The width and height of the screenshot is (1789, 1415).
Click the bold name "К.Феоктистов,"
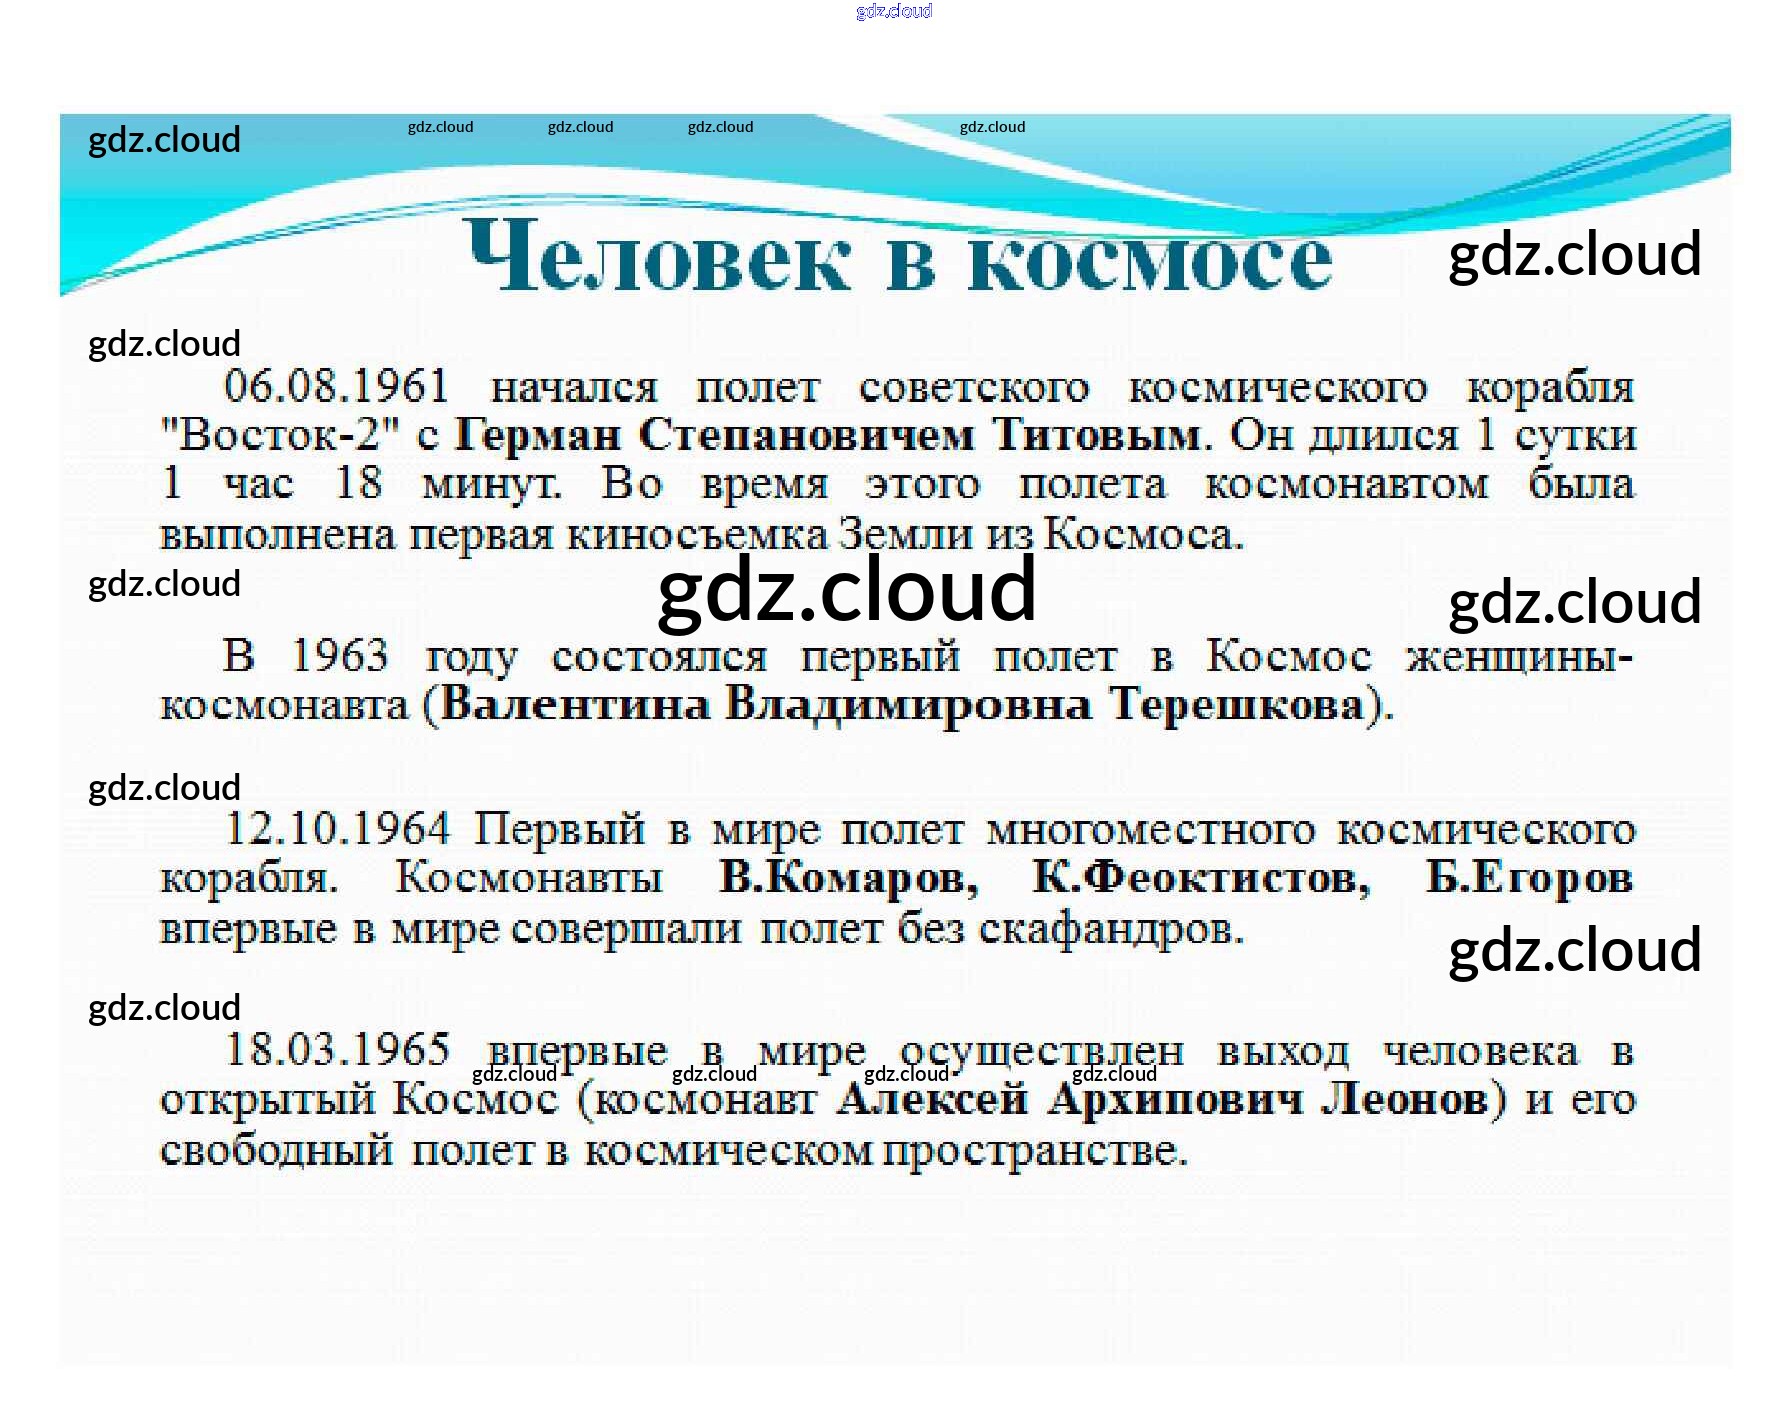click(1200, 878)
